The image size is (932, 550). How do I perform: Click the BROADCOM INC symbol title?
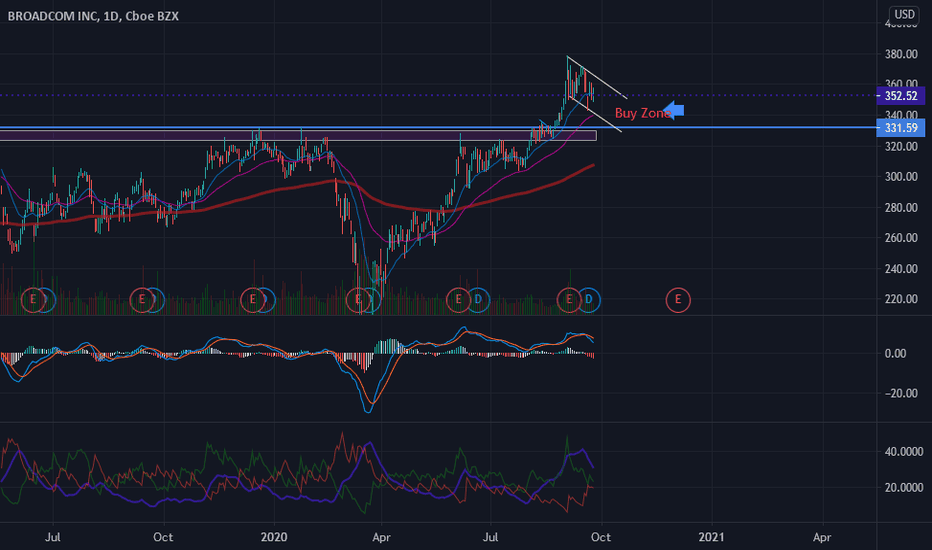[53, 16]
